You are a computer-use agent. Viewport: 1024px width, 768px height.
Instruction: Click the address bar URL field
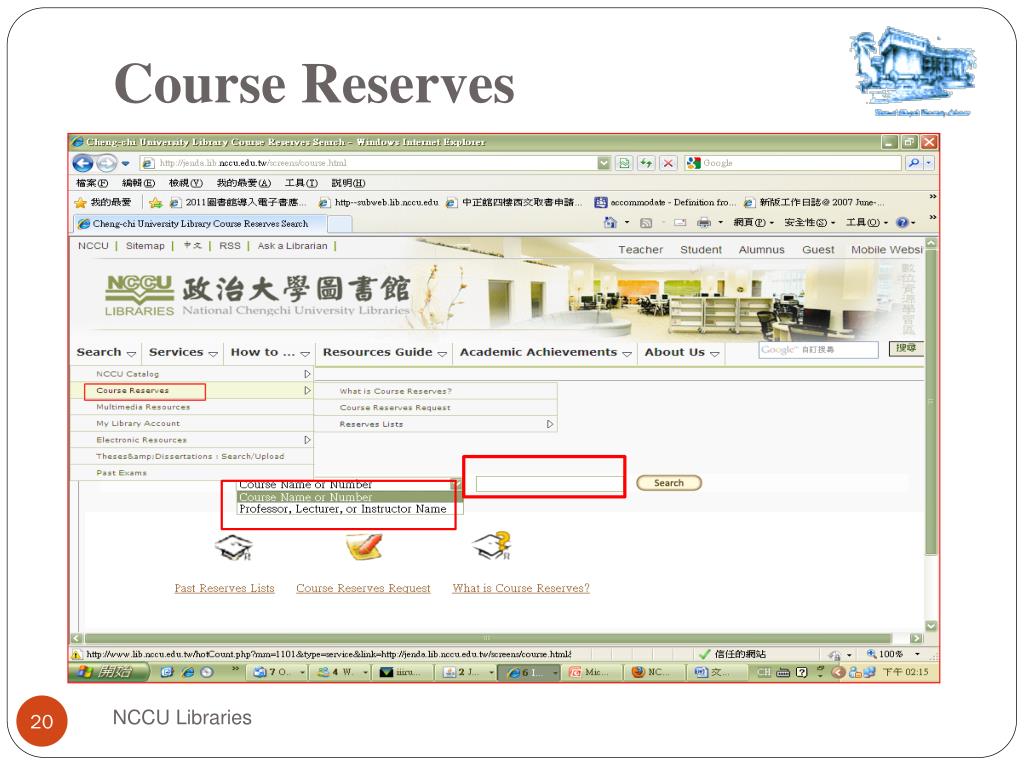[368, 163]
